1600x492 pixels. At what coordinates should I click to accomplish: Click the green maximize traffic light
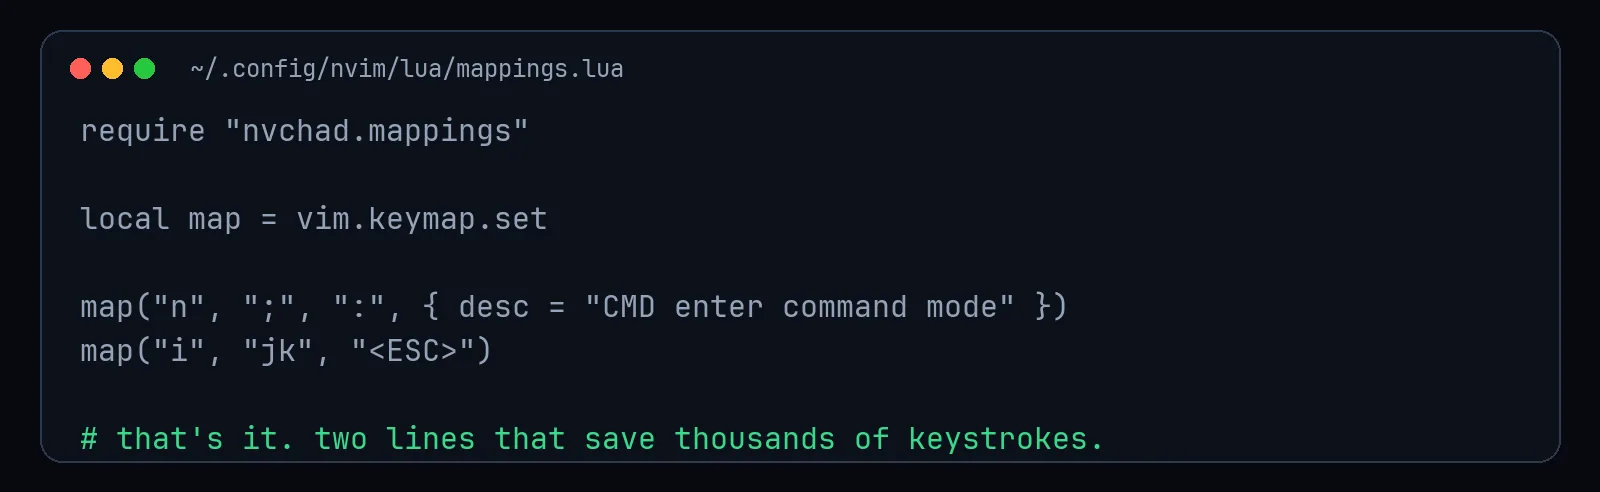click(x=145, y=68)
